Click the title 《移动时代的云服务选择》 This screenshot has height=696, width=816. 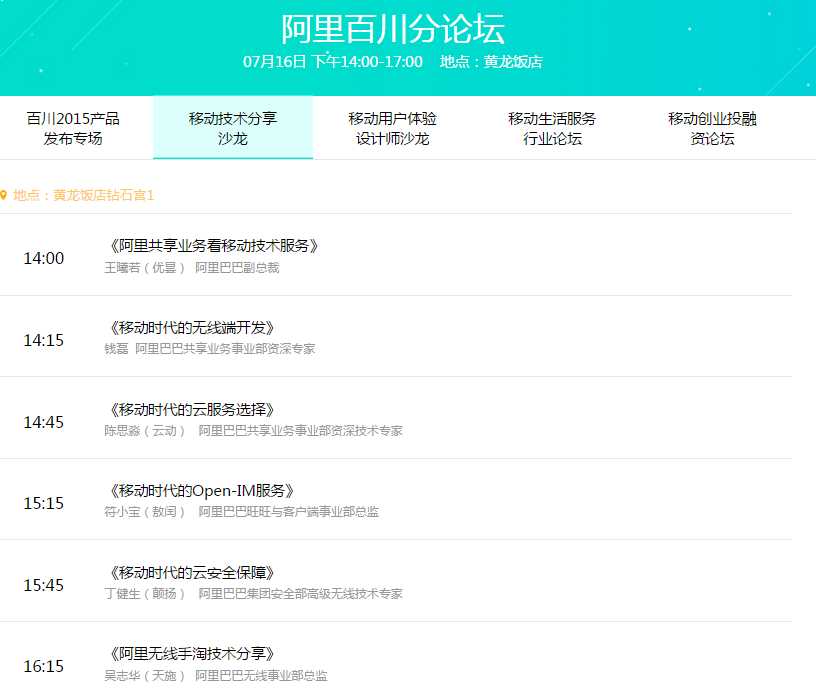[x=192, y=409]
